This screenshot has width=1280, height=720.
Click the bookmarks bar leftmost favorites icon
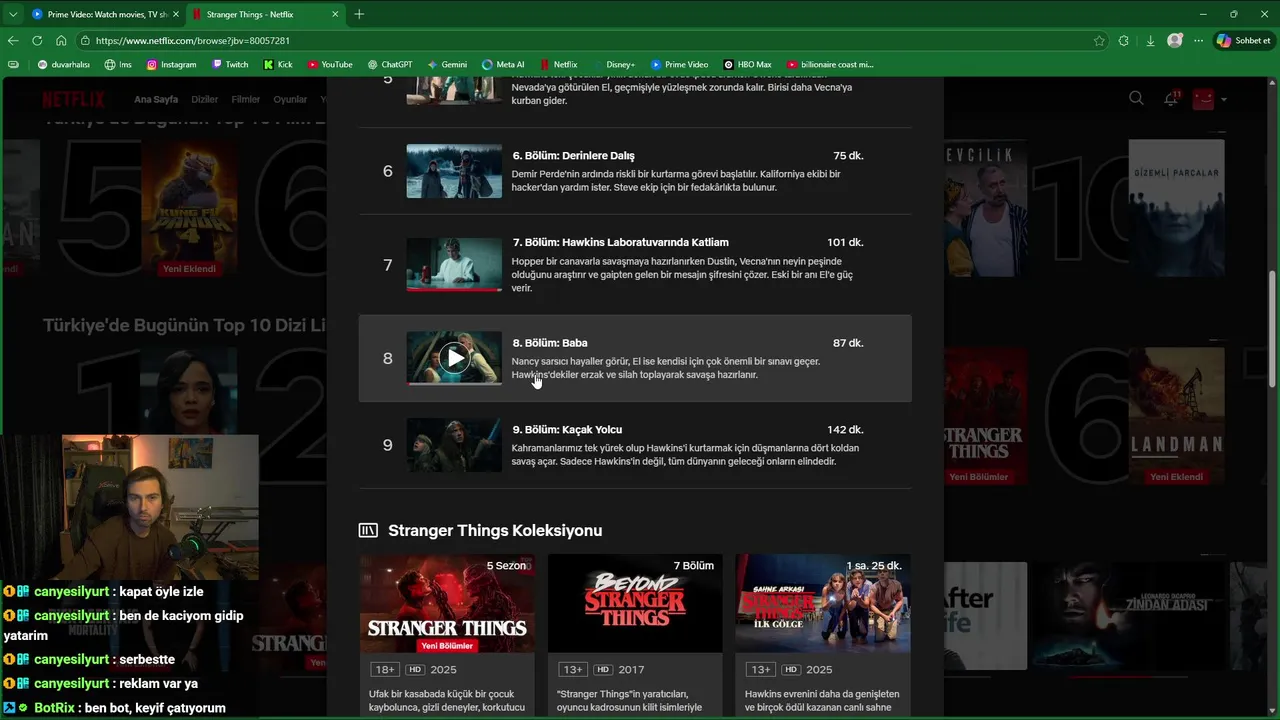point(13,64)
